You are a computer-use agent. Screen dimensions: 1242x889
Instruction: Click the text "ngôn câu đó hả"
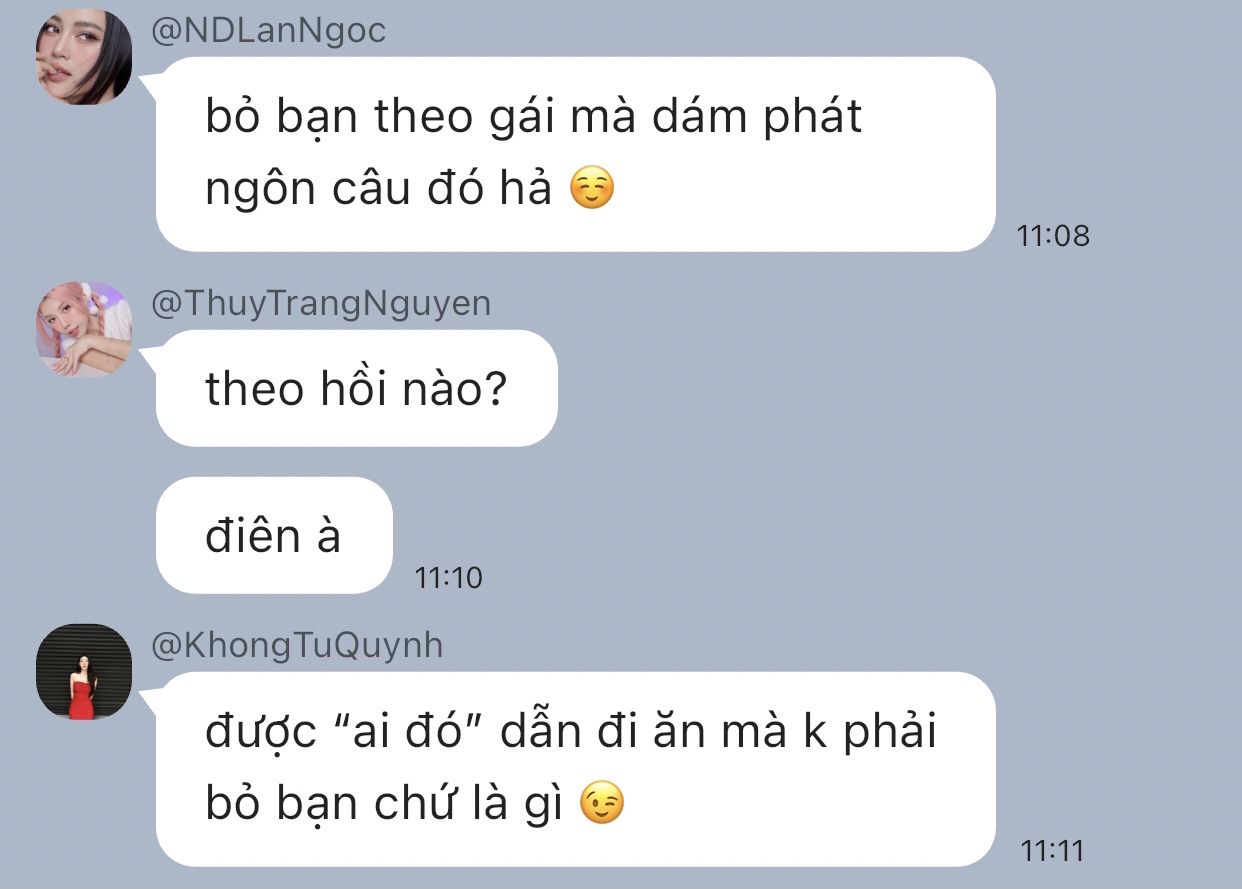tap(379, 190)
